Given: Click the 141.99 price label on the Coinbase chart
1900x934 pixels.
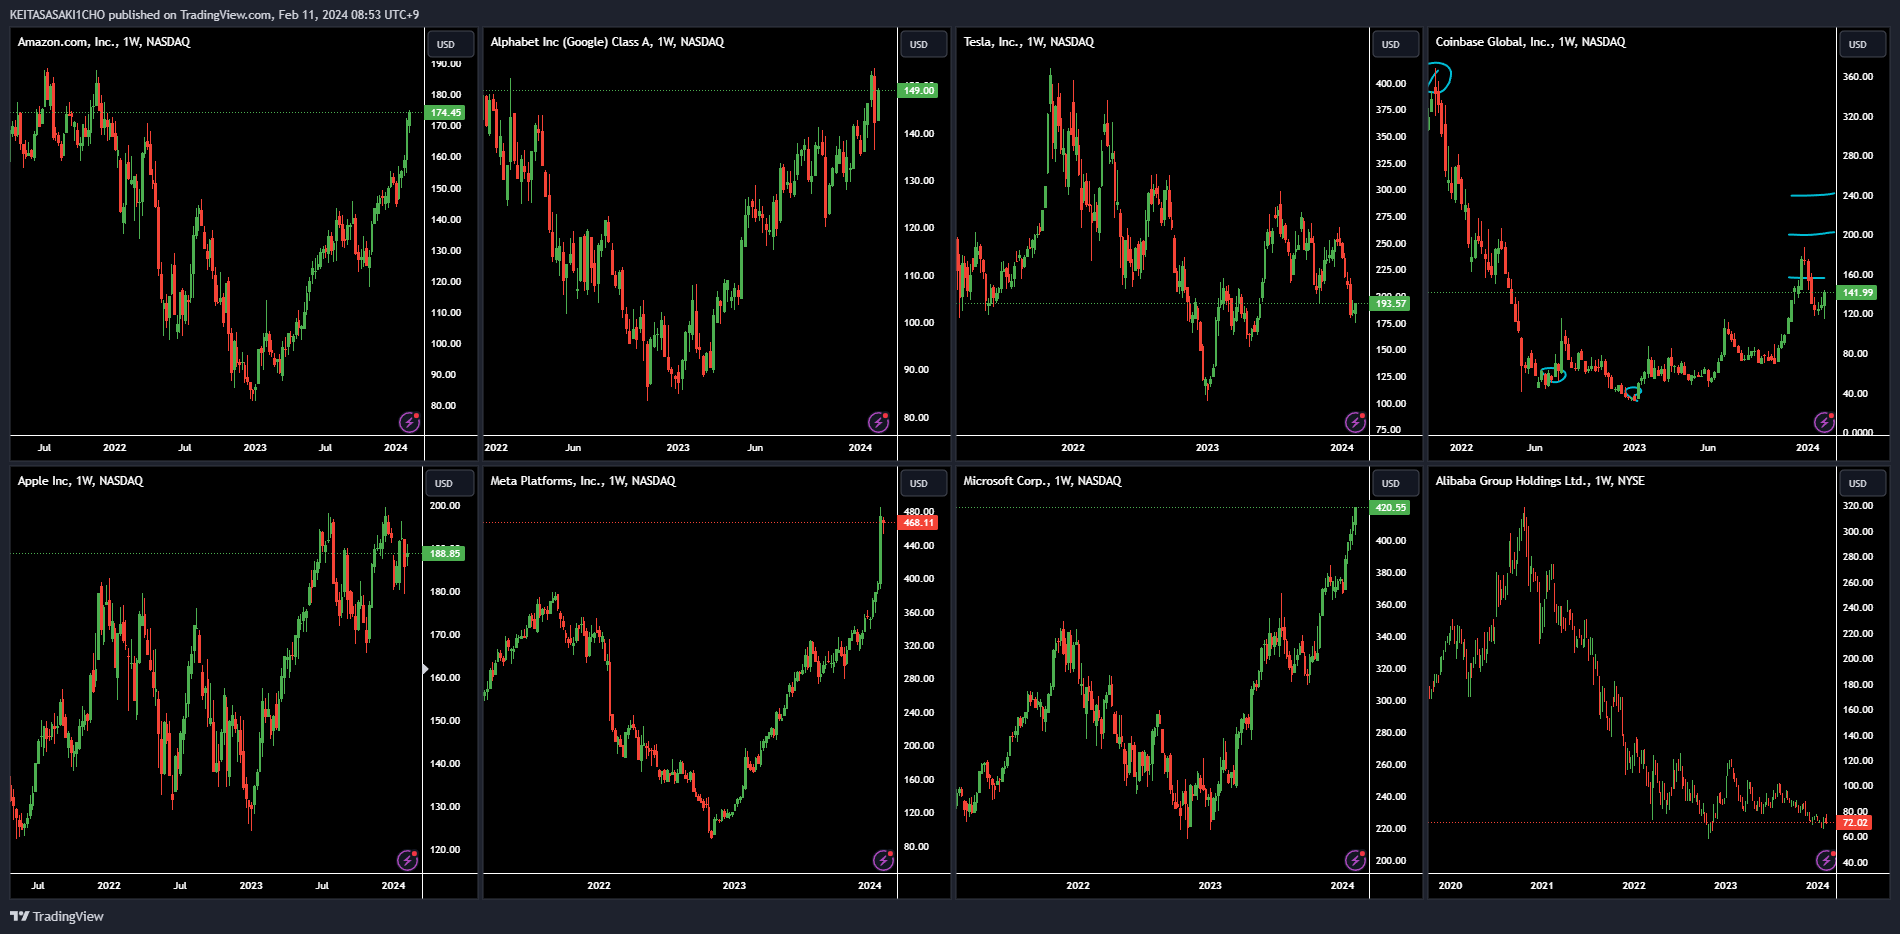Looking at the screenshot, I should [1858, 292].
